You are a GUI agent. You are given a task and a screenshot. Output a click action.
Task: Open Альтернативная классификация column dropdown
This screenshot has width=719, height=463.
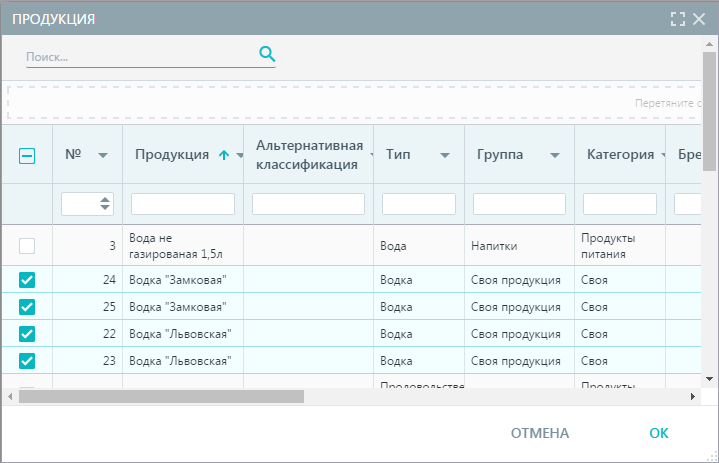click(x=371, y=155)
